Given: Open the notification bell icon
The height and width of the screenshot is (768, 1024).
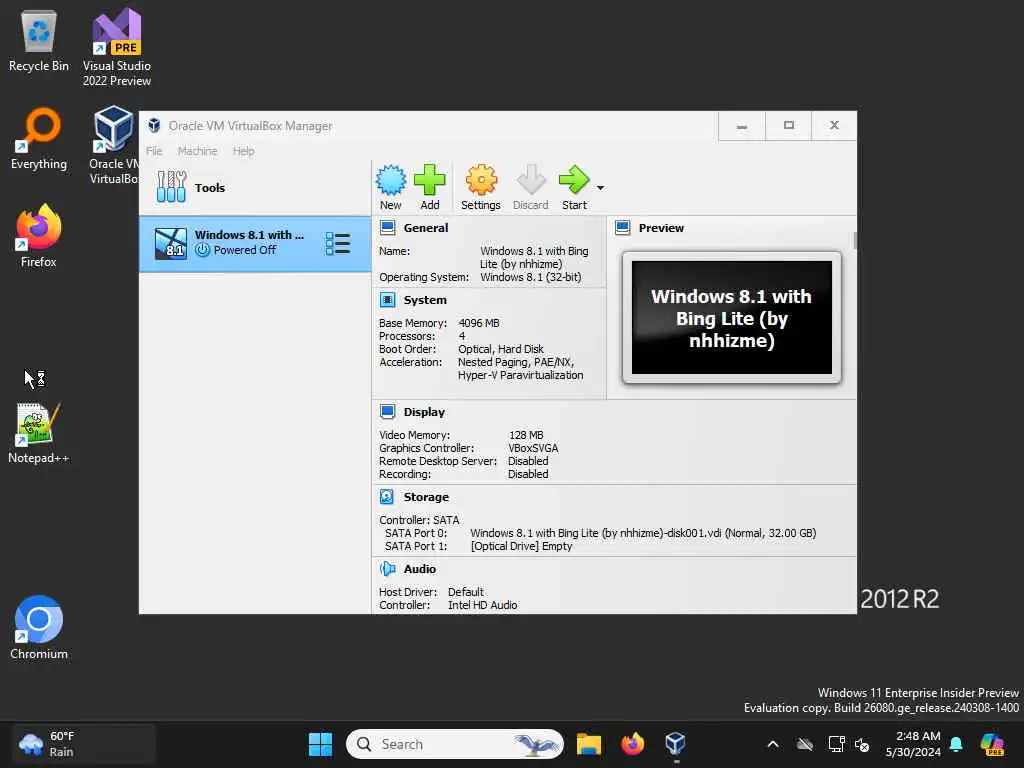Looking at the screenshot, I should (955, 744).
